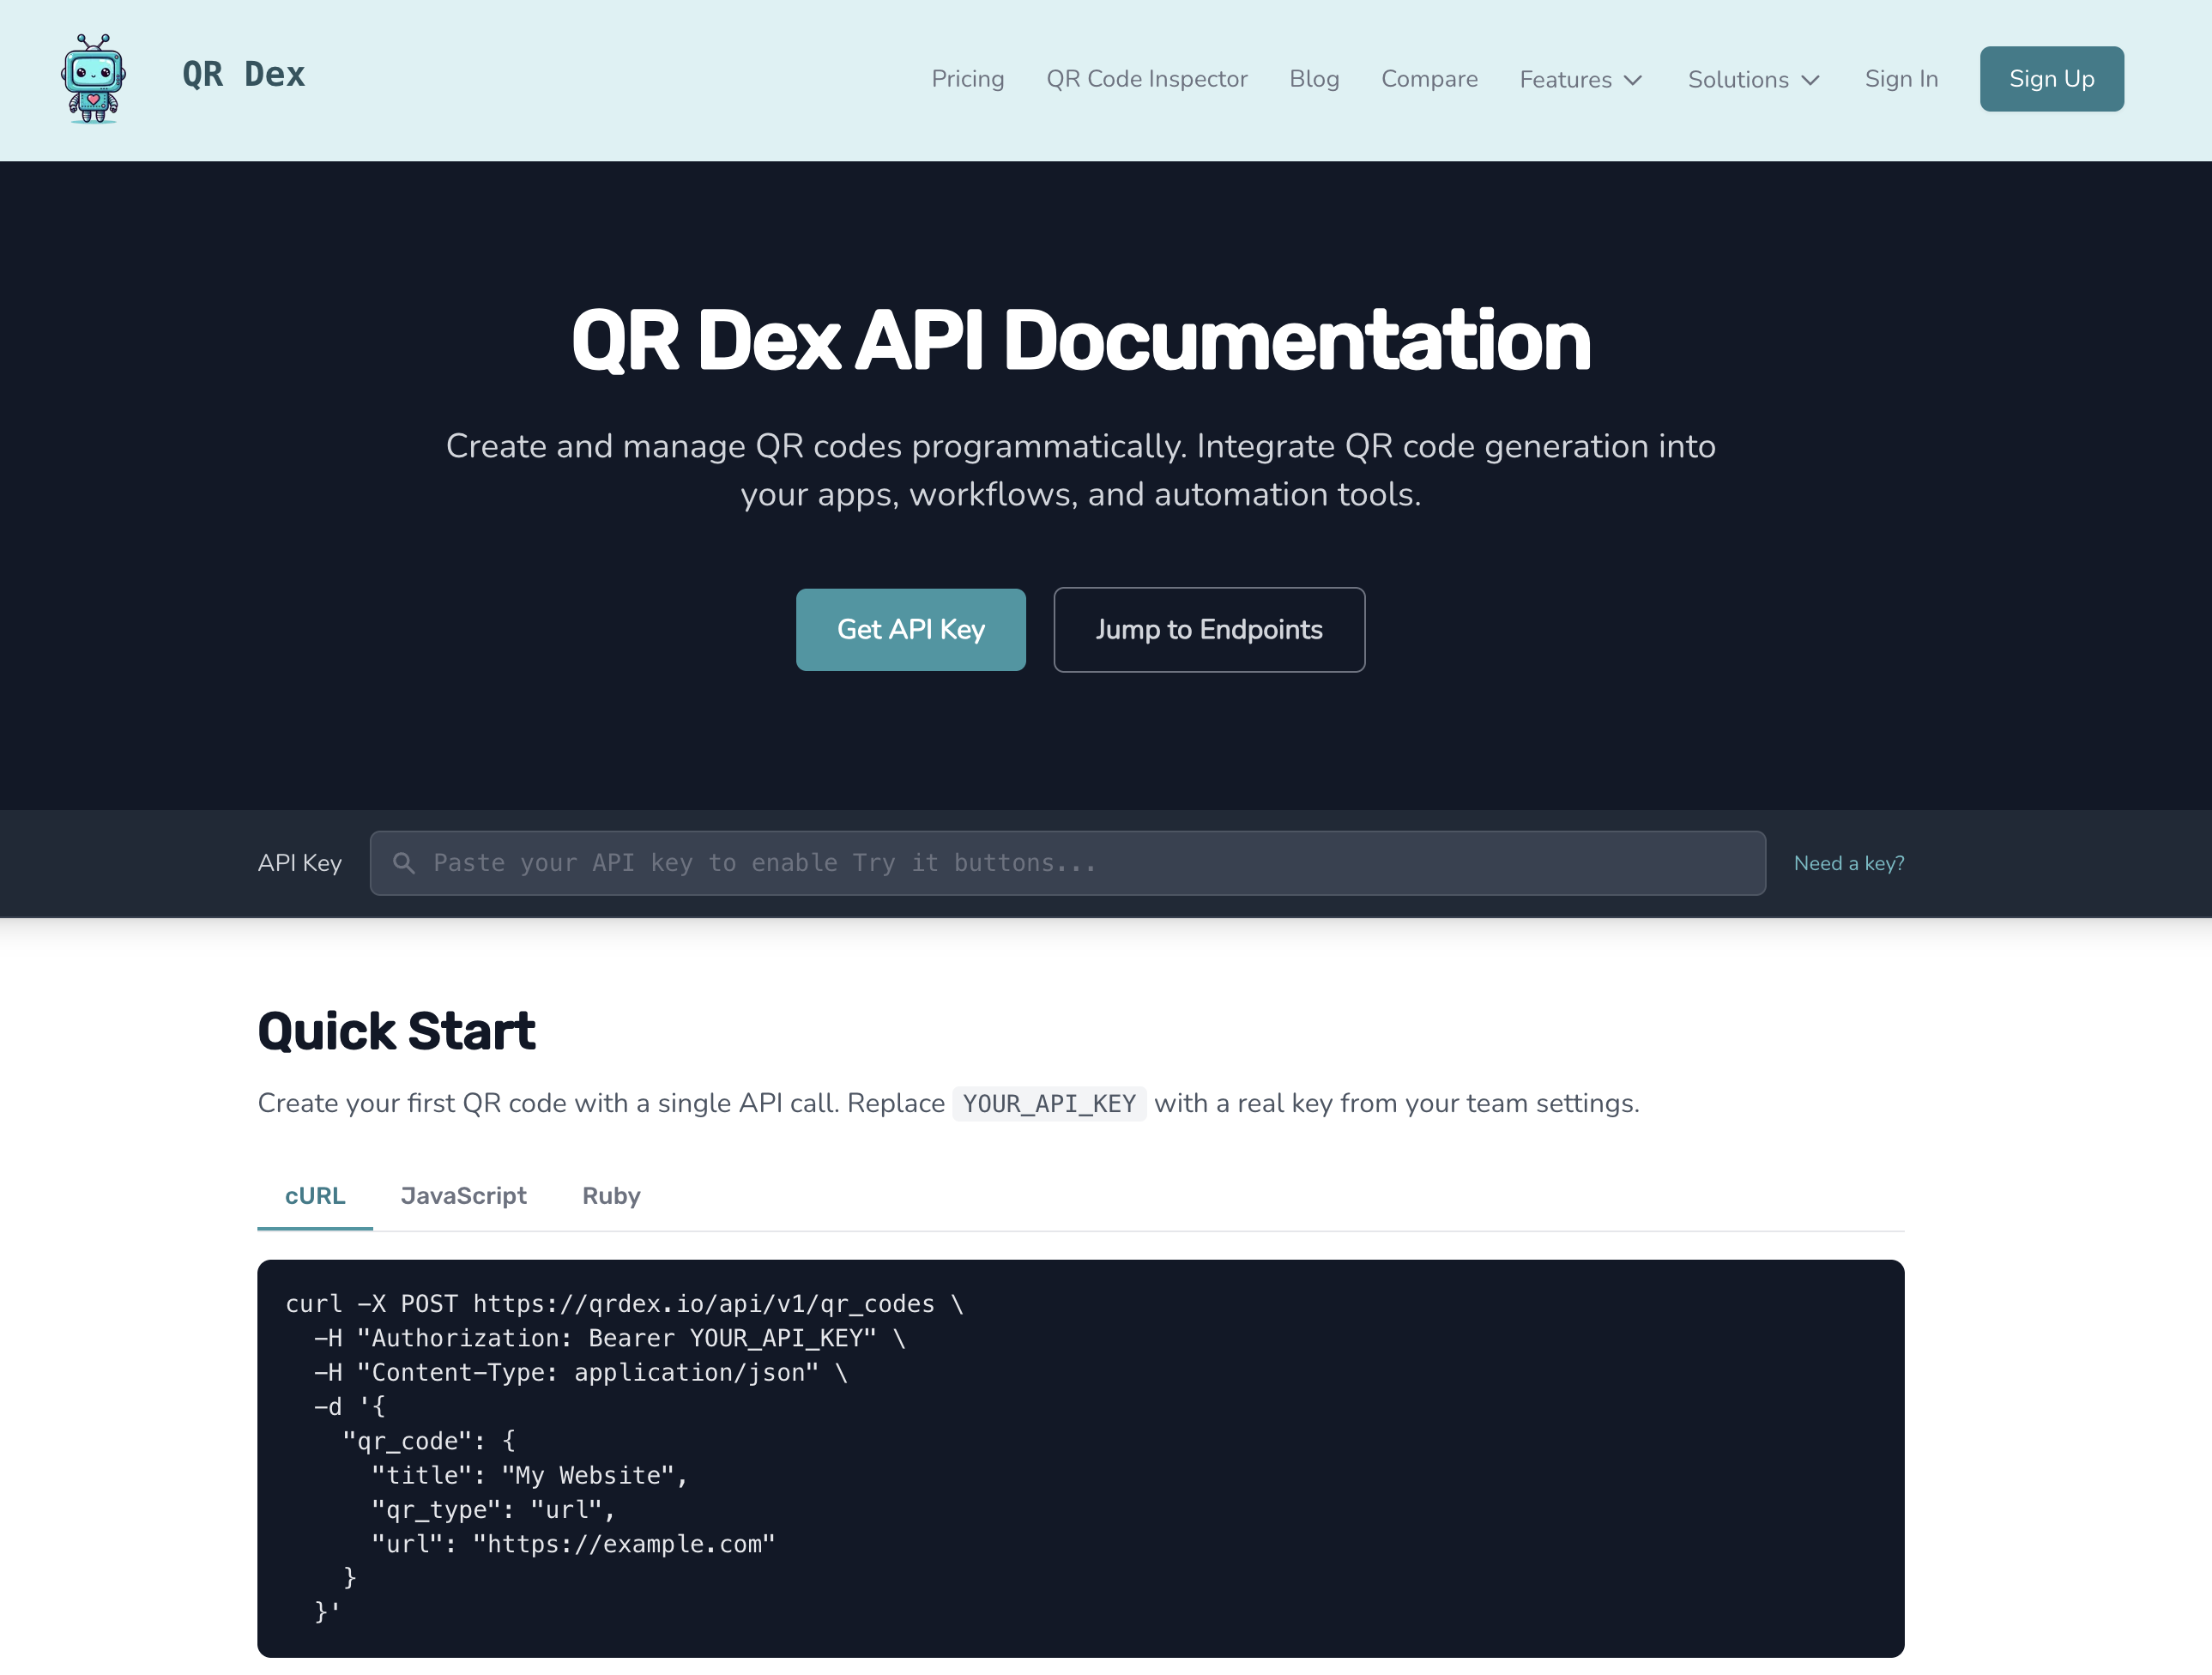Click Jump to Endpoints button
The height and width of the screenshot is (1675, 2212).
(1208, 629)
